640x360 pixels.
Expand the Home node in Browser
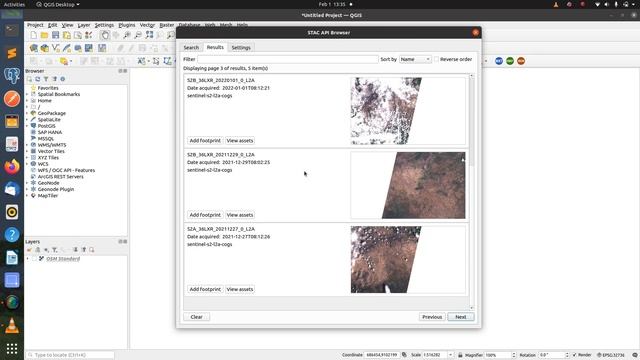(x=28, y=101)
